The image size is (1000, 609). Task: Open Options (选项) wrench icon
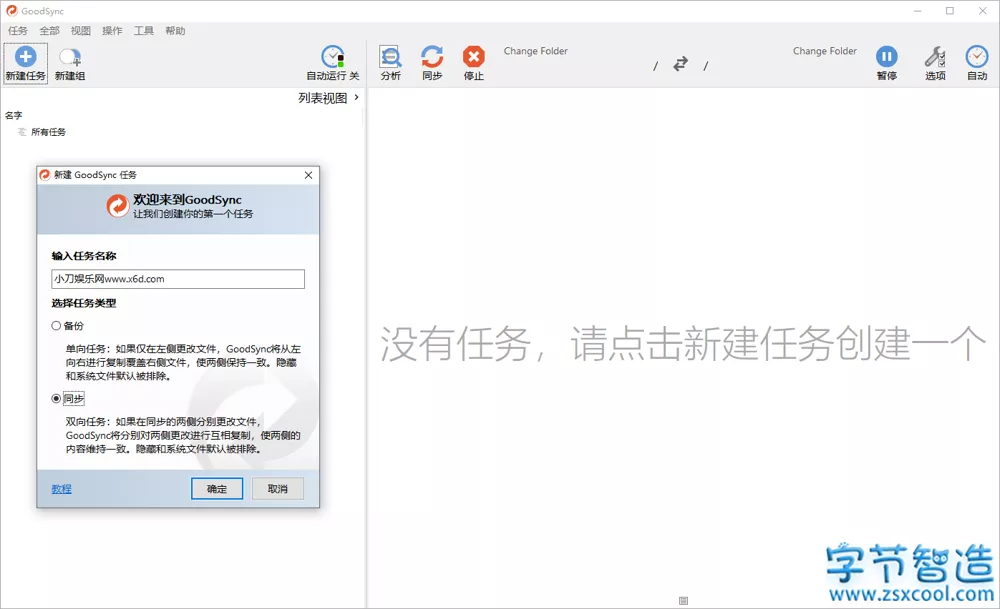coord(935,57)
